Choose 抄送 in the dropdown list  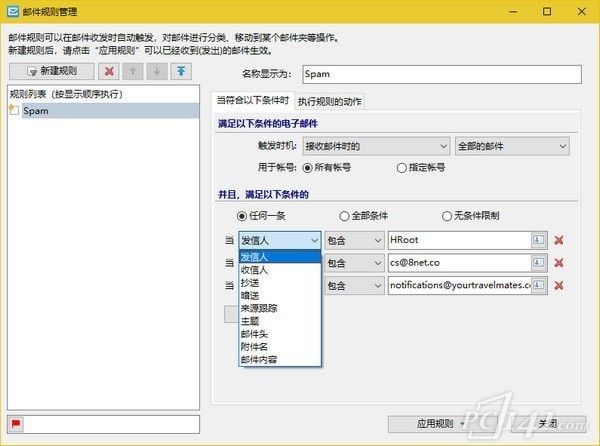280,283
